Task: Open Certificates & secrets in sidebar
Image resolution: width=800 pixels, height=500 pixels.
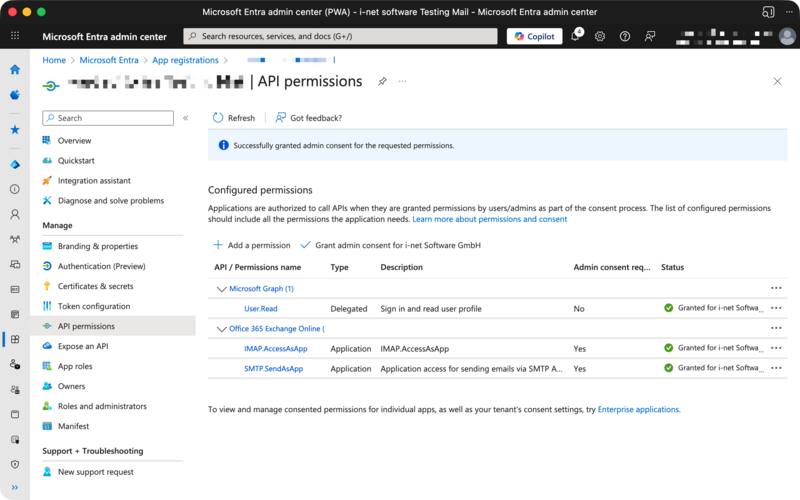Action: click(x=95, y=286)
